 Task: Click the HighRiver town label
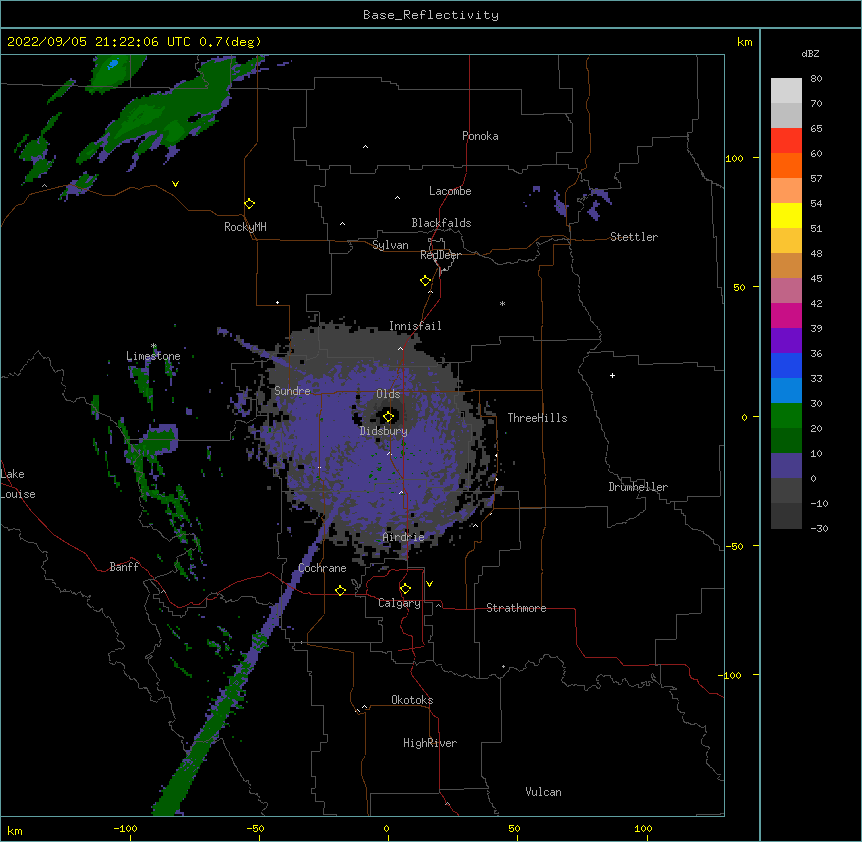click(430, 743)
